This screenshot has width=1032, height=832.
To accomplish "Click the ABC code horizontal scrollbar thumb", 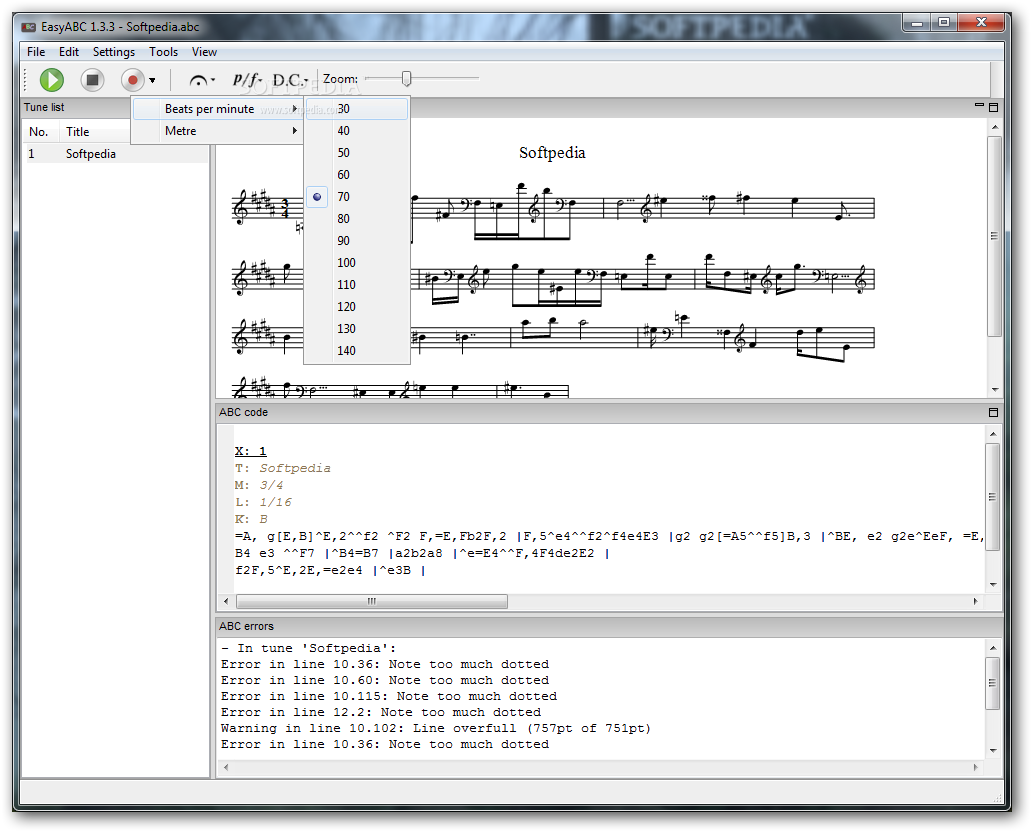I will (x=372, y=602).
